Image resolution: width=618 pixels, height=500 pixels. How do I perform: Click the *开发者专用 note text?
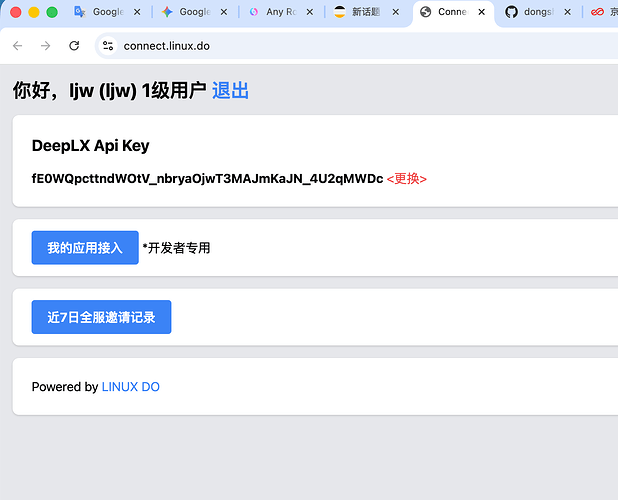pyautogui.click(x=176, y=248)
